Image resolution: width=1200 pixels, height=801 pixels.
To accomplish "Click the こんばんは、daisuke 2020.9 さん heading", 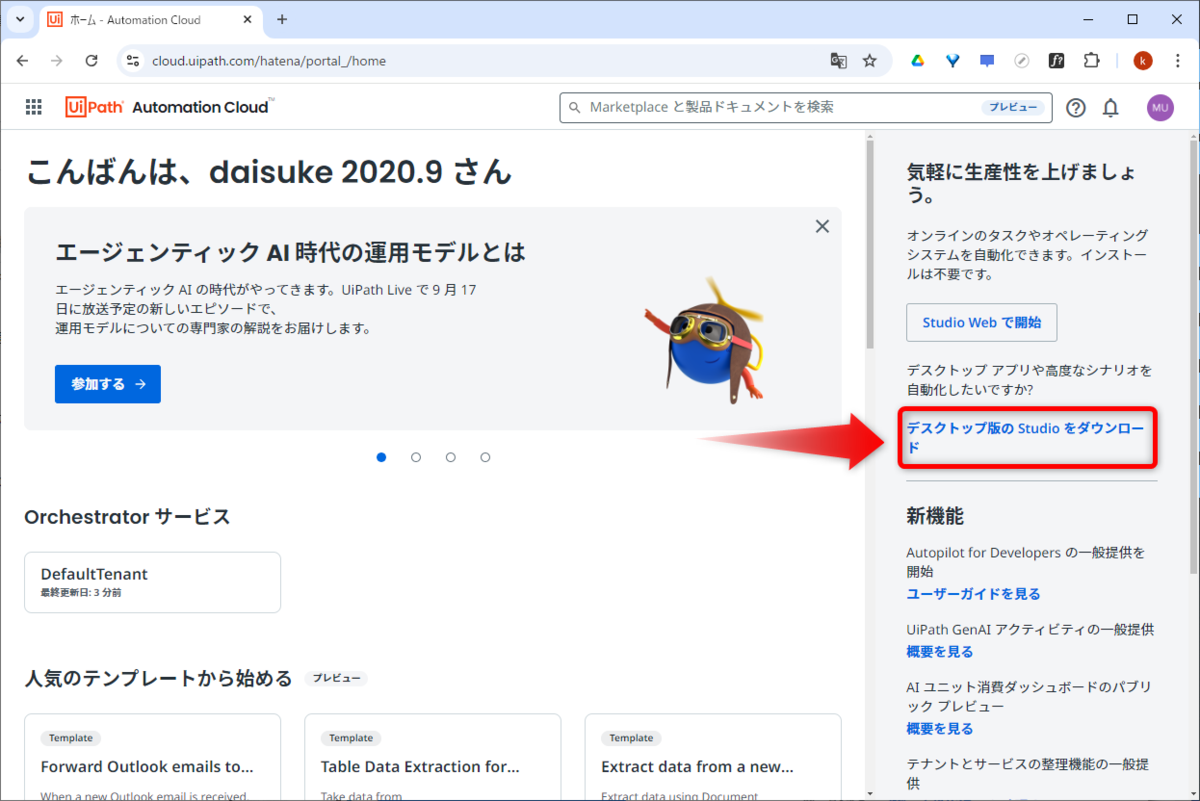I will click(x=268, y=172).
